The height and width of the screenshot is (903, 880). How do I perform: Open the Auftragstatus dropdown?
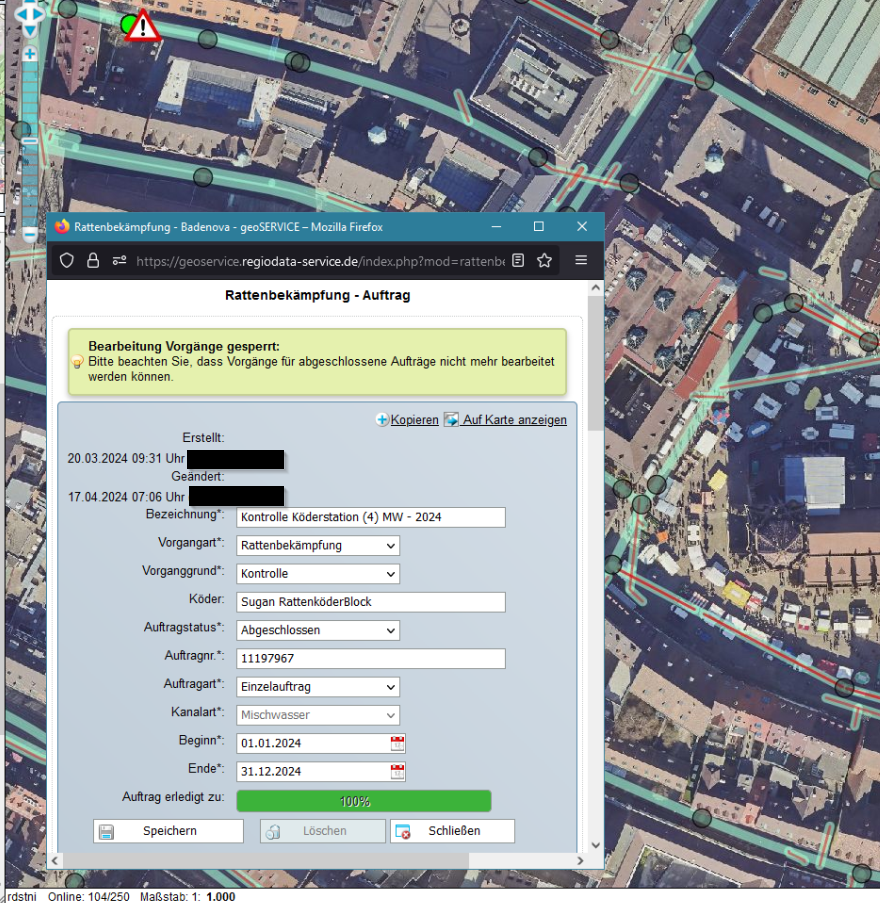pyautogui.click(x=318, y=630)
